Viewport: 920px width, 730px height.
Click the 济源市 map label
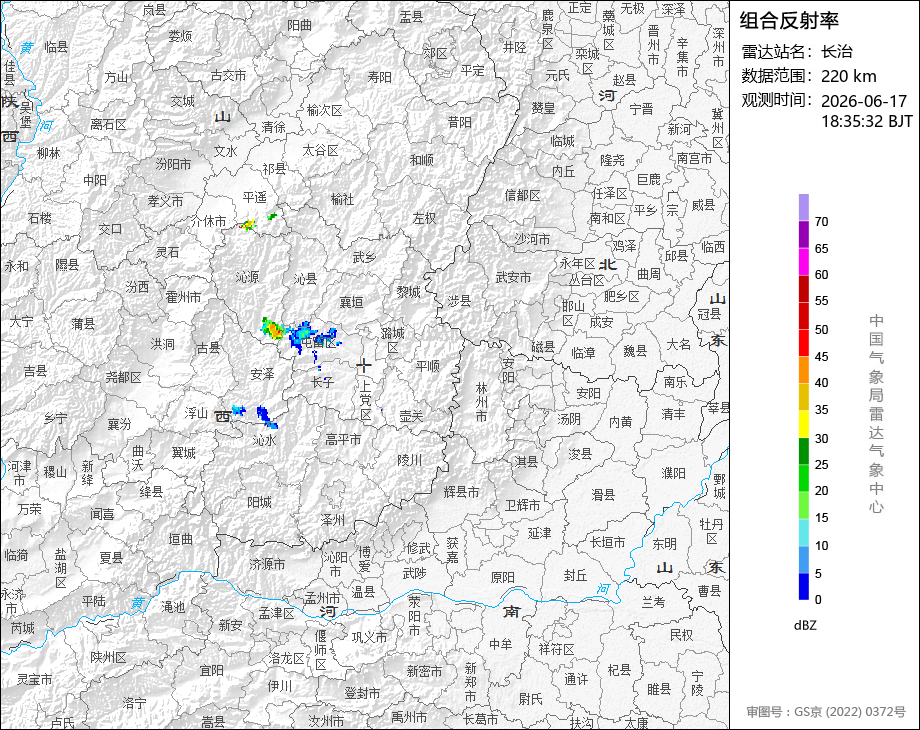267,565
